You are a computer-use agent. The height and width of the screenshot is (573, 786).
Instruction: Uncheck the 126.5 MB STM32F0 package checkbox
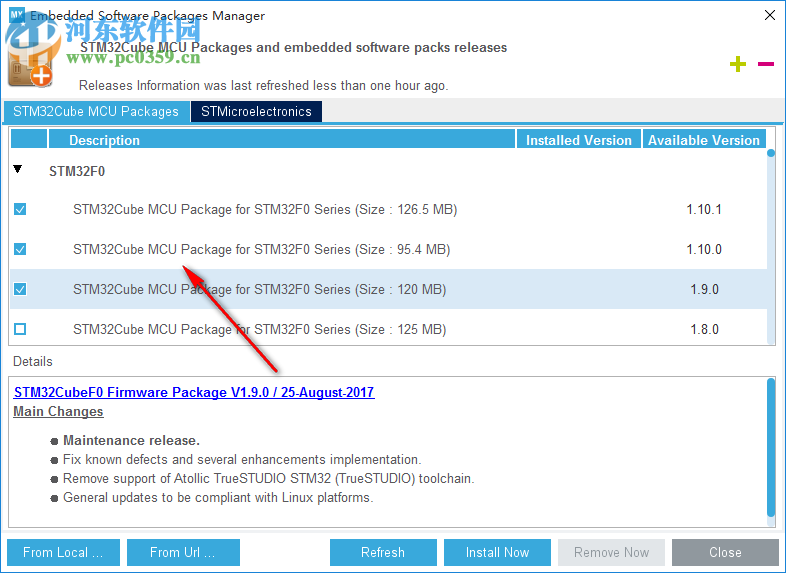(x=20, y=209)
